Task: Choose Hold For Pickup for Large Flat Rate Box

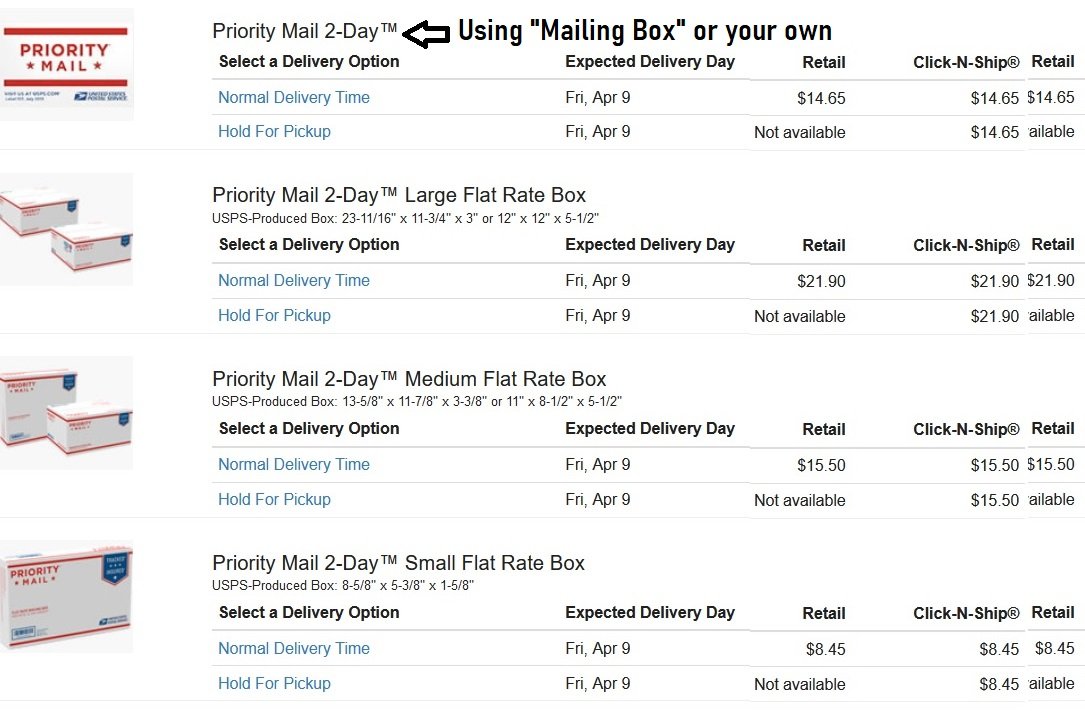Action: 274,315
